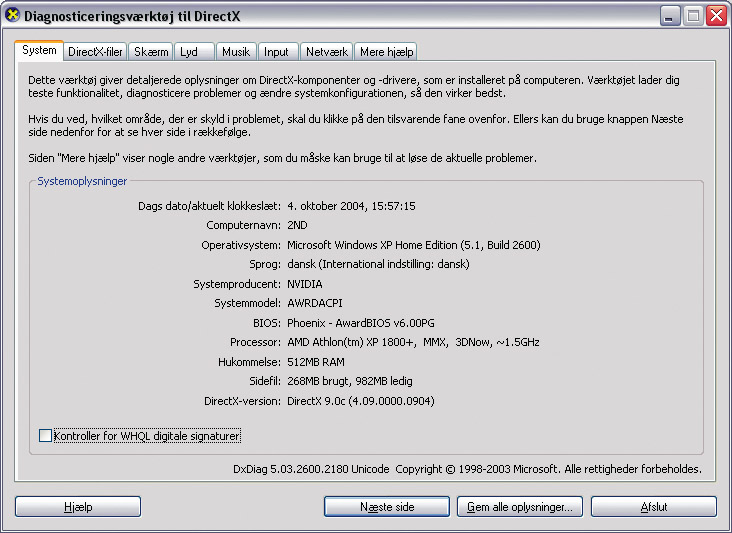Select the Lyd tab
Image resolution: width=732 pixels, height=533 pixels.
coord(194,52)
